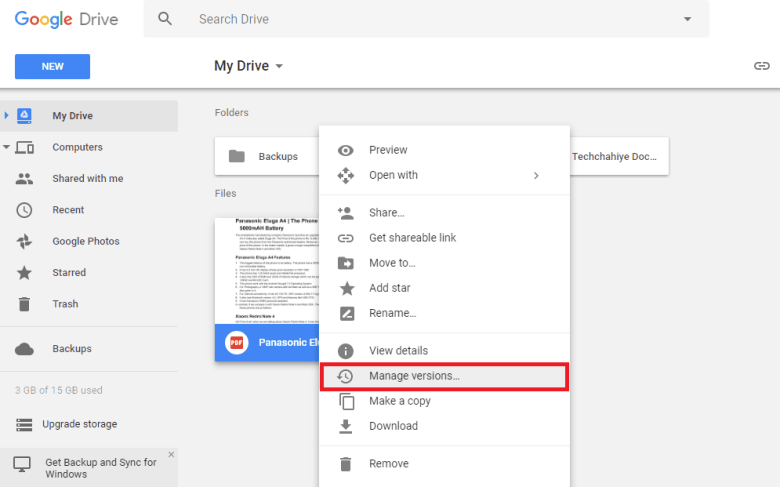This screenshot has width=780, height=487.
Task: Open Computers in the sidebar
Action: 78,147
